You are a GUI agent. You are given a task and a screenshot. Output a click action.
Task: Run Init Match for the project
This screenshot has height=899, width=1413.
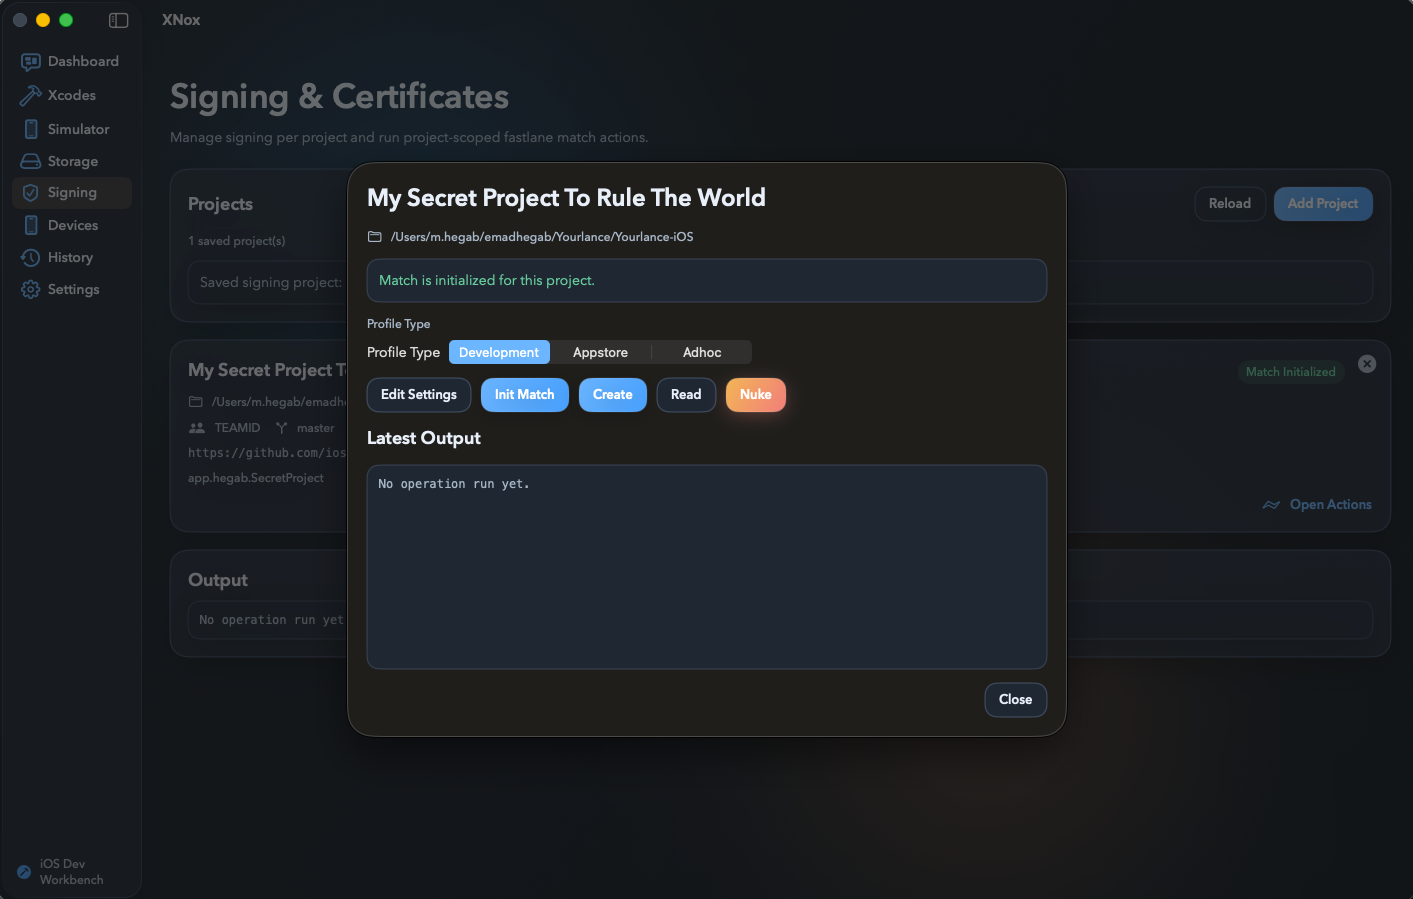[x=524, y=394]
